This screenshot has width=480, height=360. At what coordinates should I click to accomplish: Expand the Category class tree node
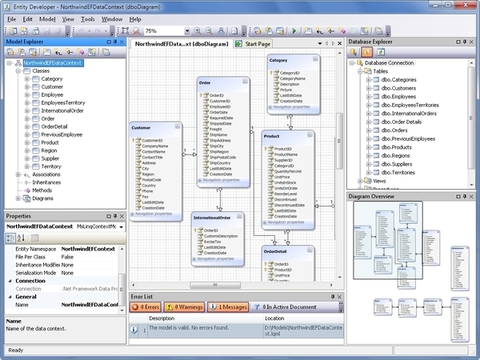[27, 79]
